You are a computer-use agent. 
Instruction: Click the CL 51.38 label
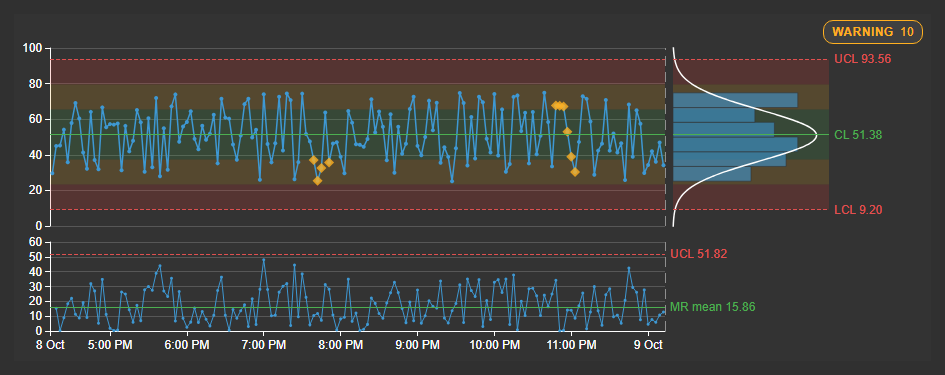pos(858,135)
